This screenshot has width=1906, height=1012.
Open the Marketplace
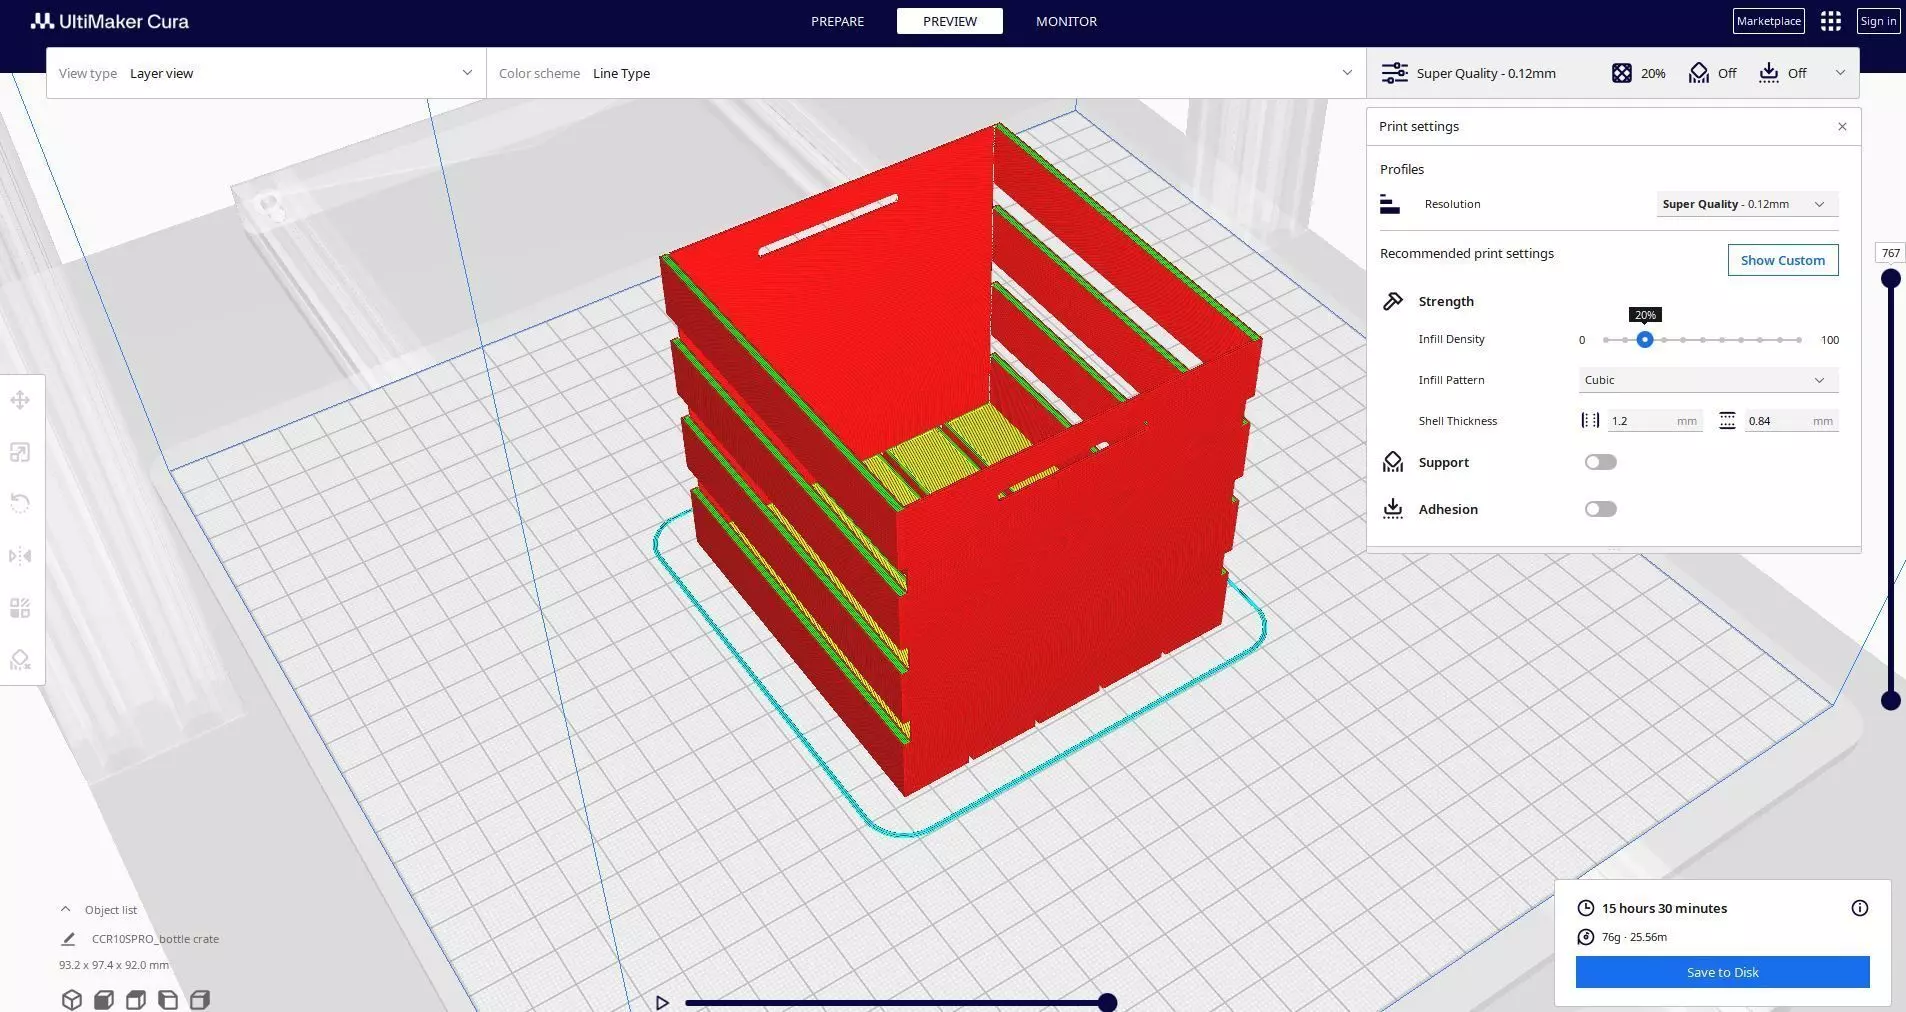point(1769,21)
